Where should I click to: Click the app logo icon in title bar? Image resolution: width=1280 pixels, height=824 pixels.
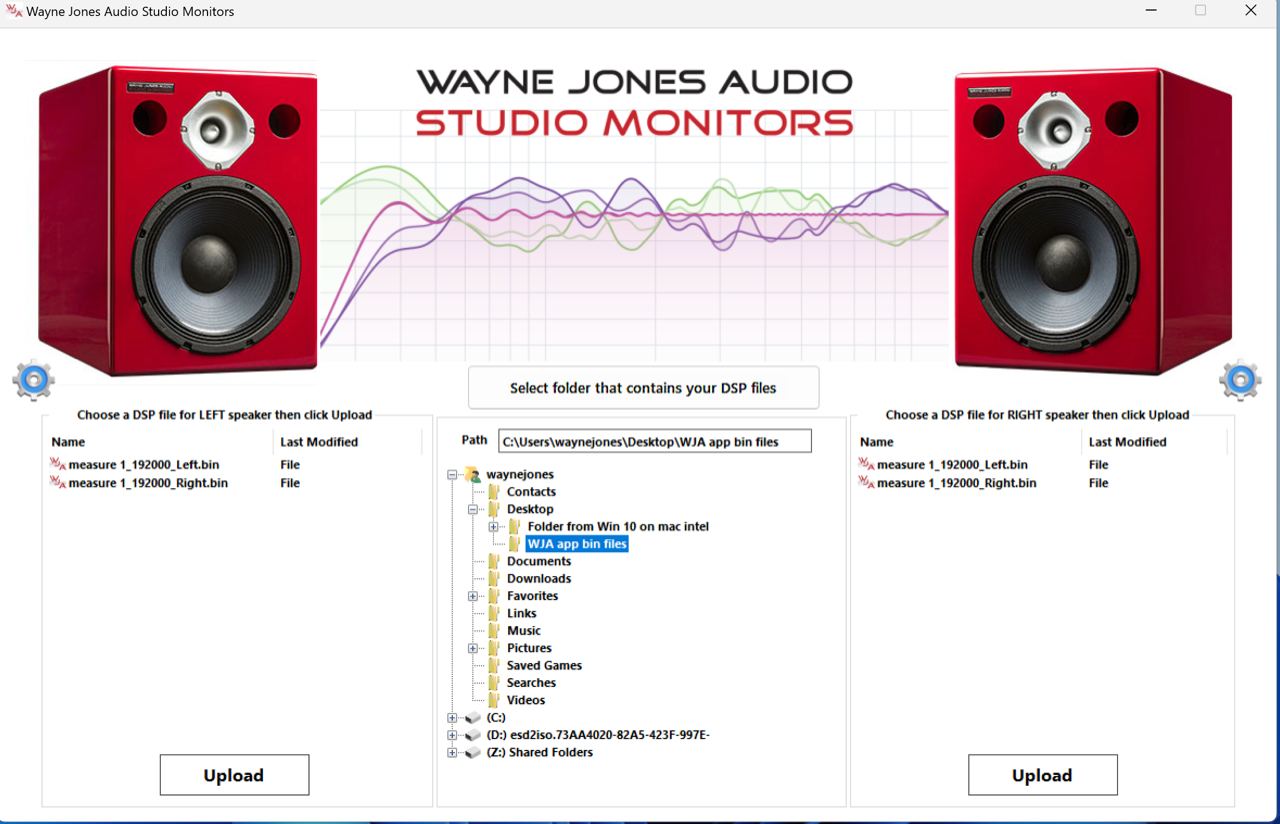click(13, 12)
